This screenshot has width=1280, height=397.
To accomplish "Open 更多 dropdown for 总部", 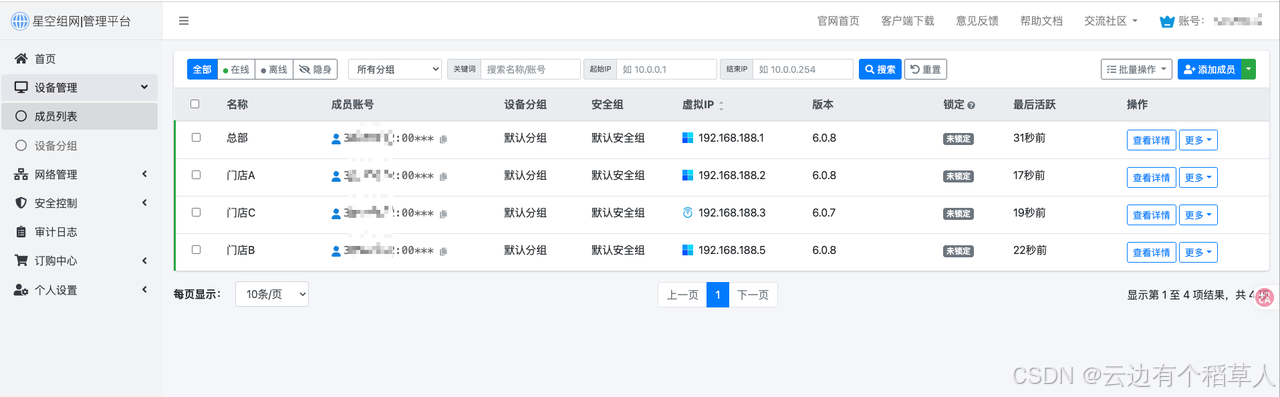I will pyautogui.click(x=1198, y=140).
